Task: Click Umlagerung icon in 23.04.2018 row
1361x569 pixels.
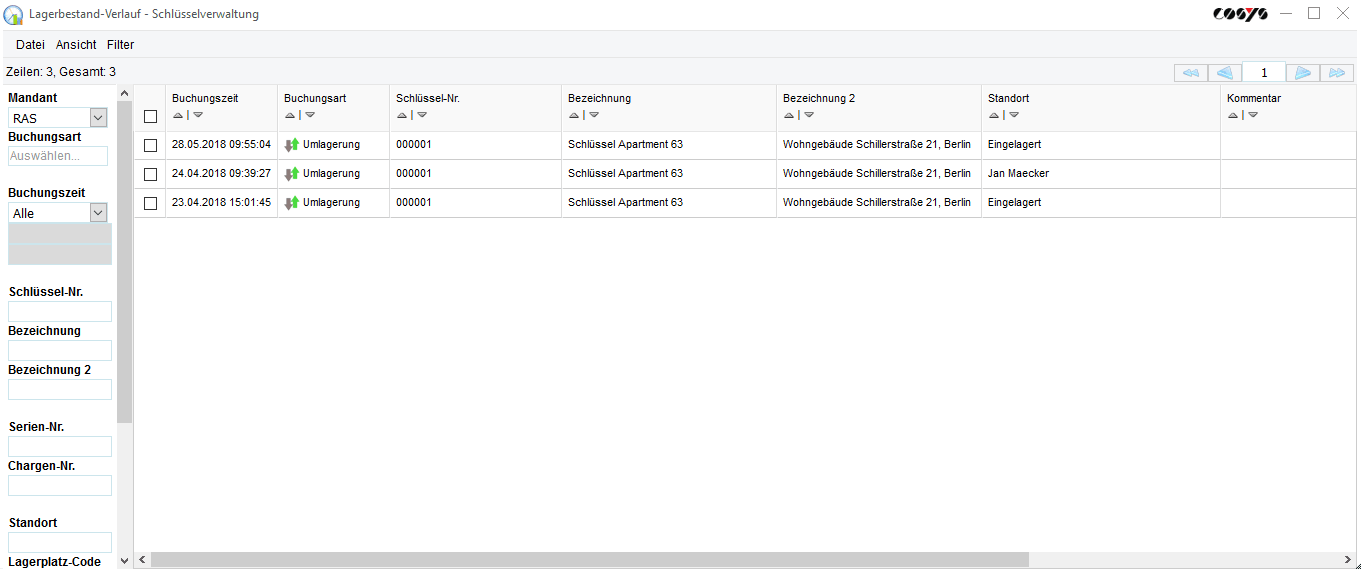Action: [292, 203]
